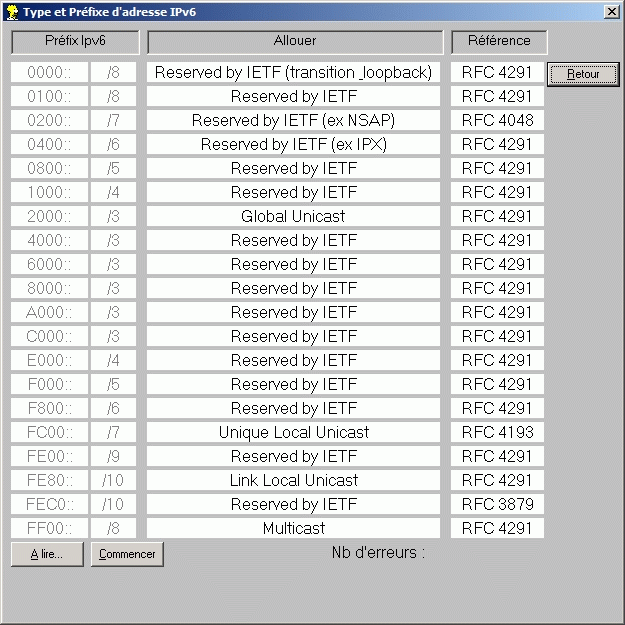The width and height of the screenshot is (625, 625).
Task: Click the FE80:: prefix field
Action: pos(49,481)
